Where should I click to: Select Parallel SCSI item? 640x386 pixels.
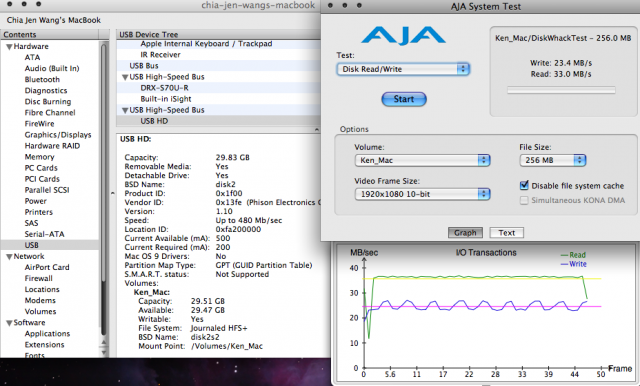(47, 190)
